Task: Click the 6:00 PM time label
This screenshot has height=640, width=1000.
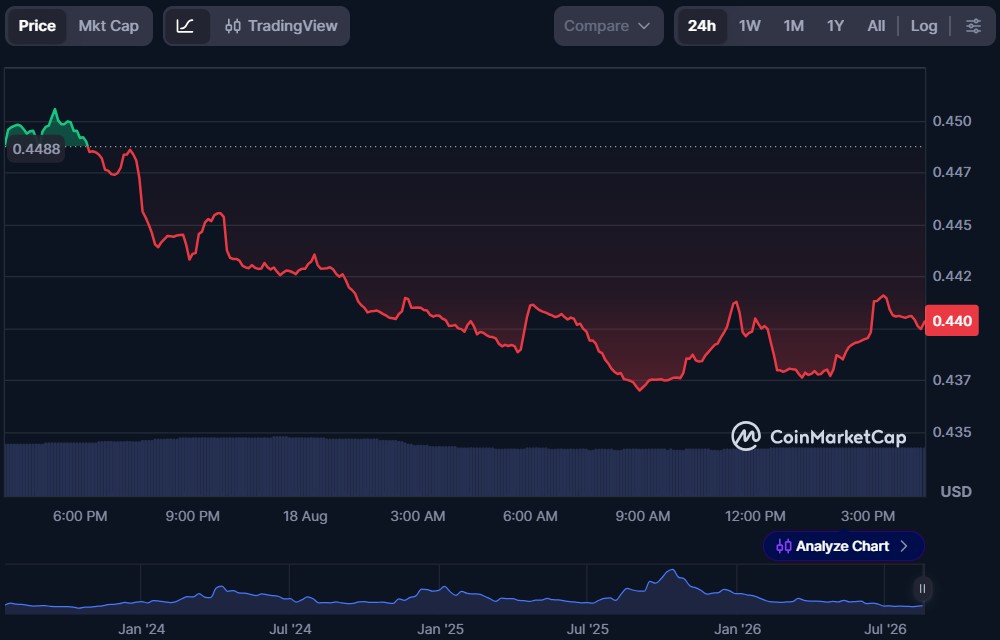Action: 80,516
